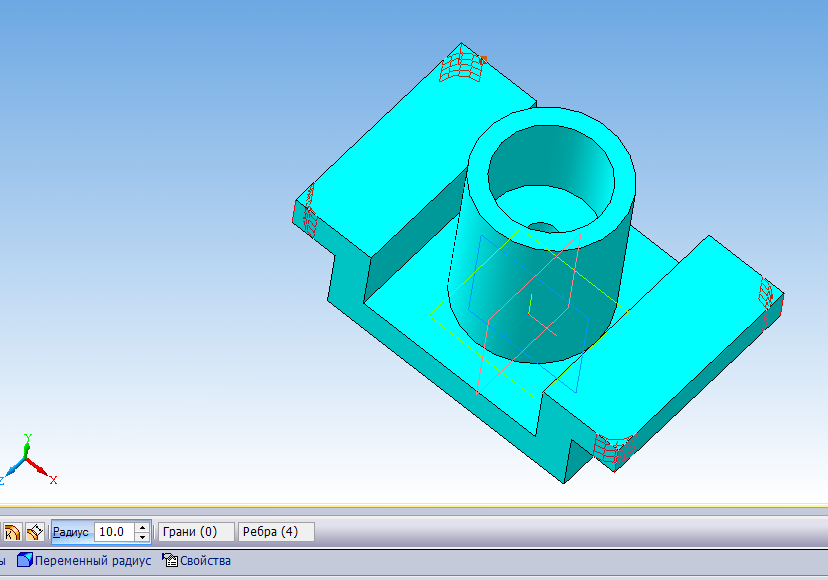This screenshot has width=828, height=580.
Task: Switch to the Свойства tab
Action: [205, 561]
